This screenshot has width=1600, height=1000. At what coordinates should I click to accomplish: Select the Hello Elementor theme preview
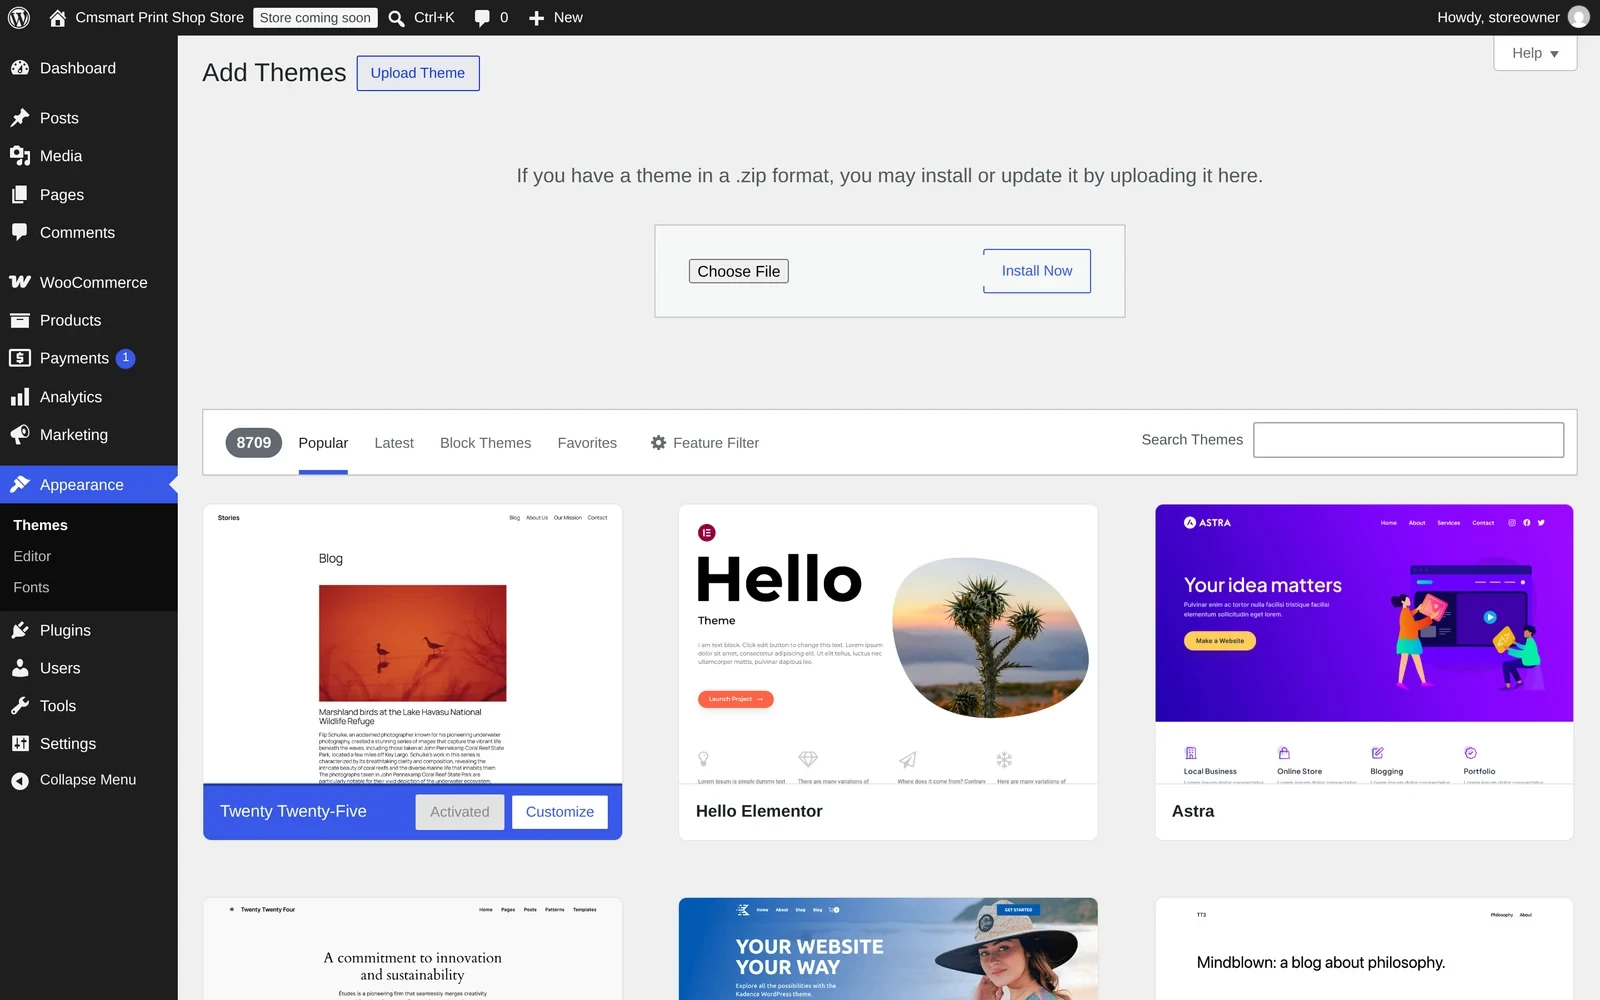(x=888, y=644)
